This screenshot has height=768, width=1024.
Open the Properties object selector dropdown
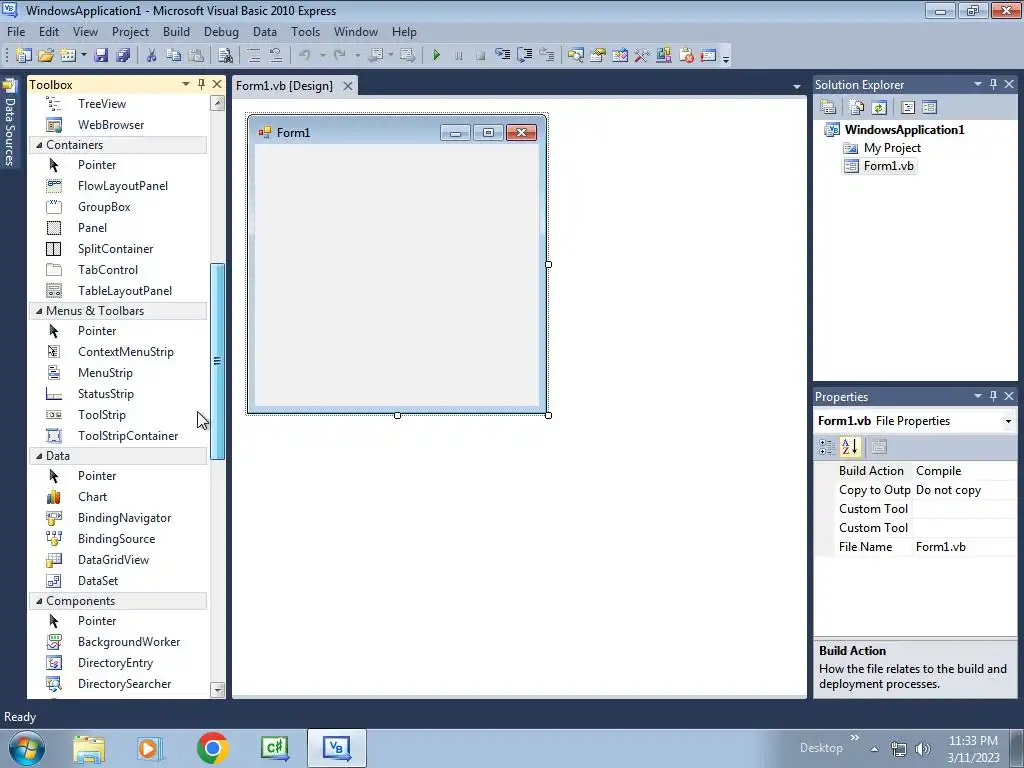[x=1008, y=421]
